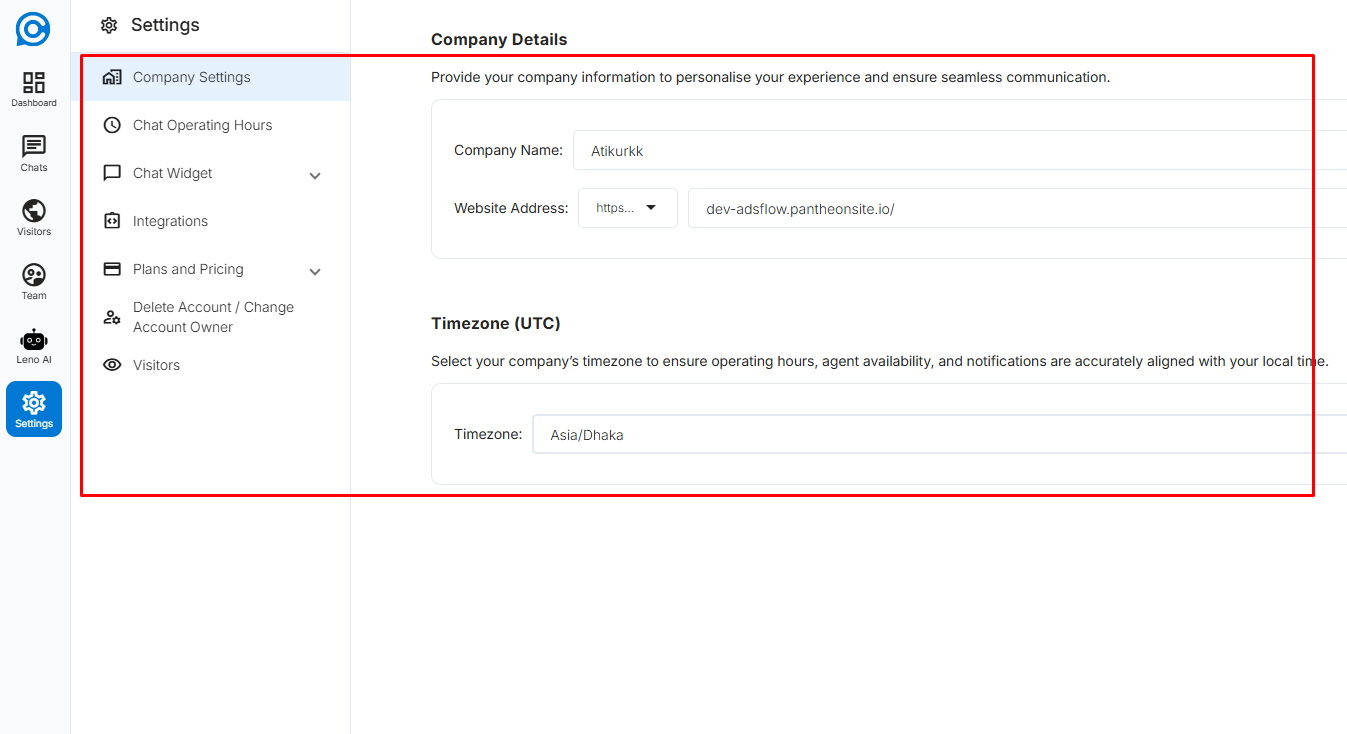1347x734 pixels.
Task: Click the Company Details heading
Action: [499, 40]
